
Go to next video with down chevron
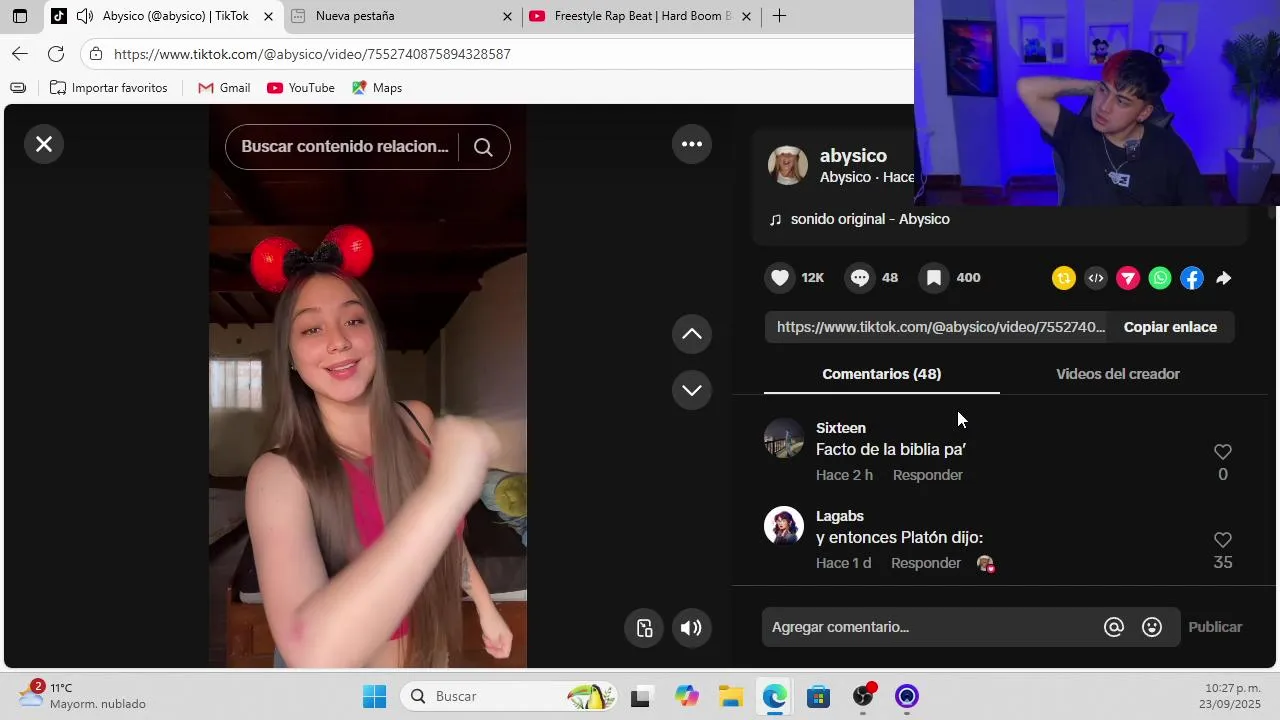692,390
